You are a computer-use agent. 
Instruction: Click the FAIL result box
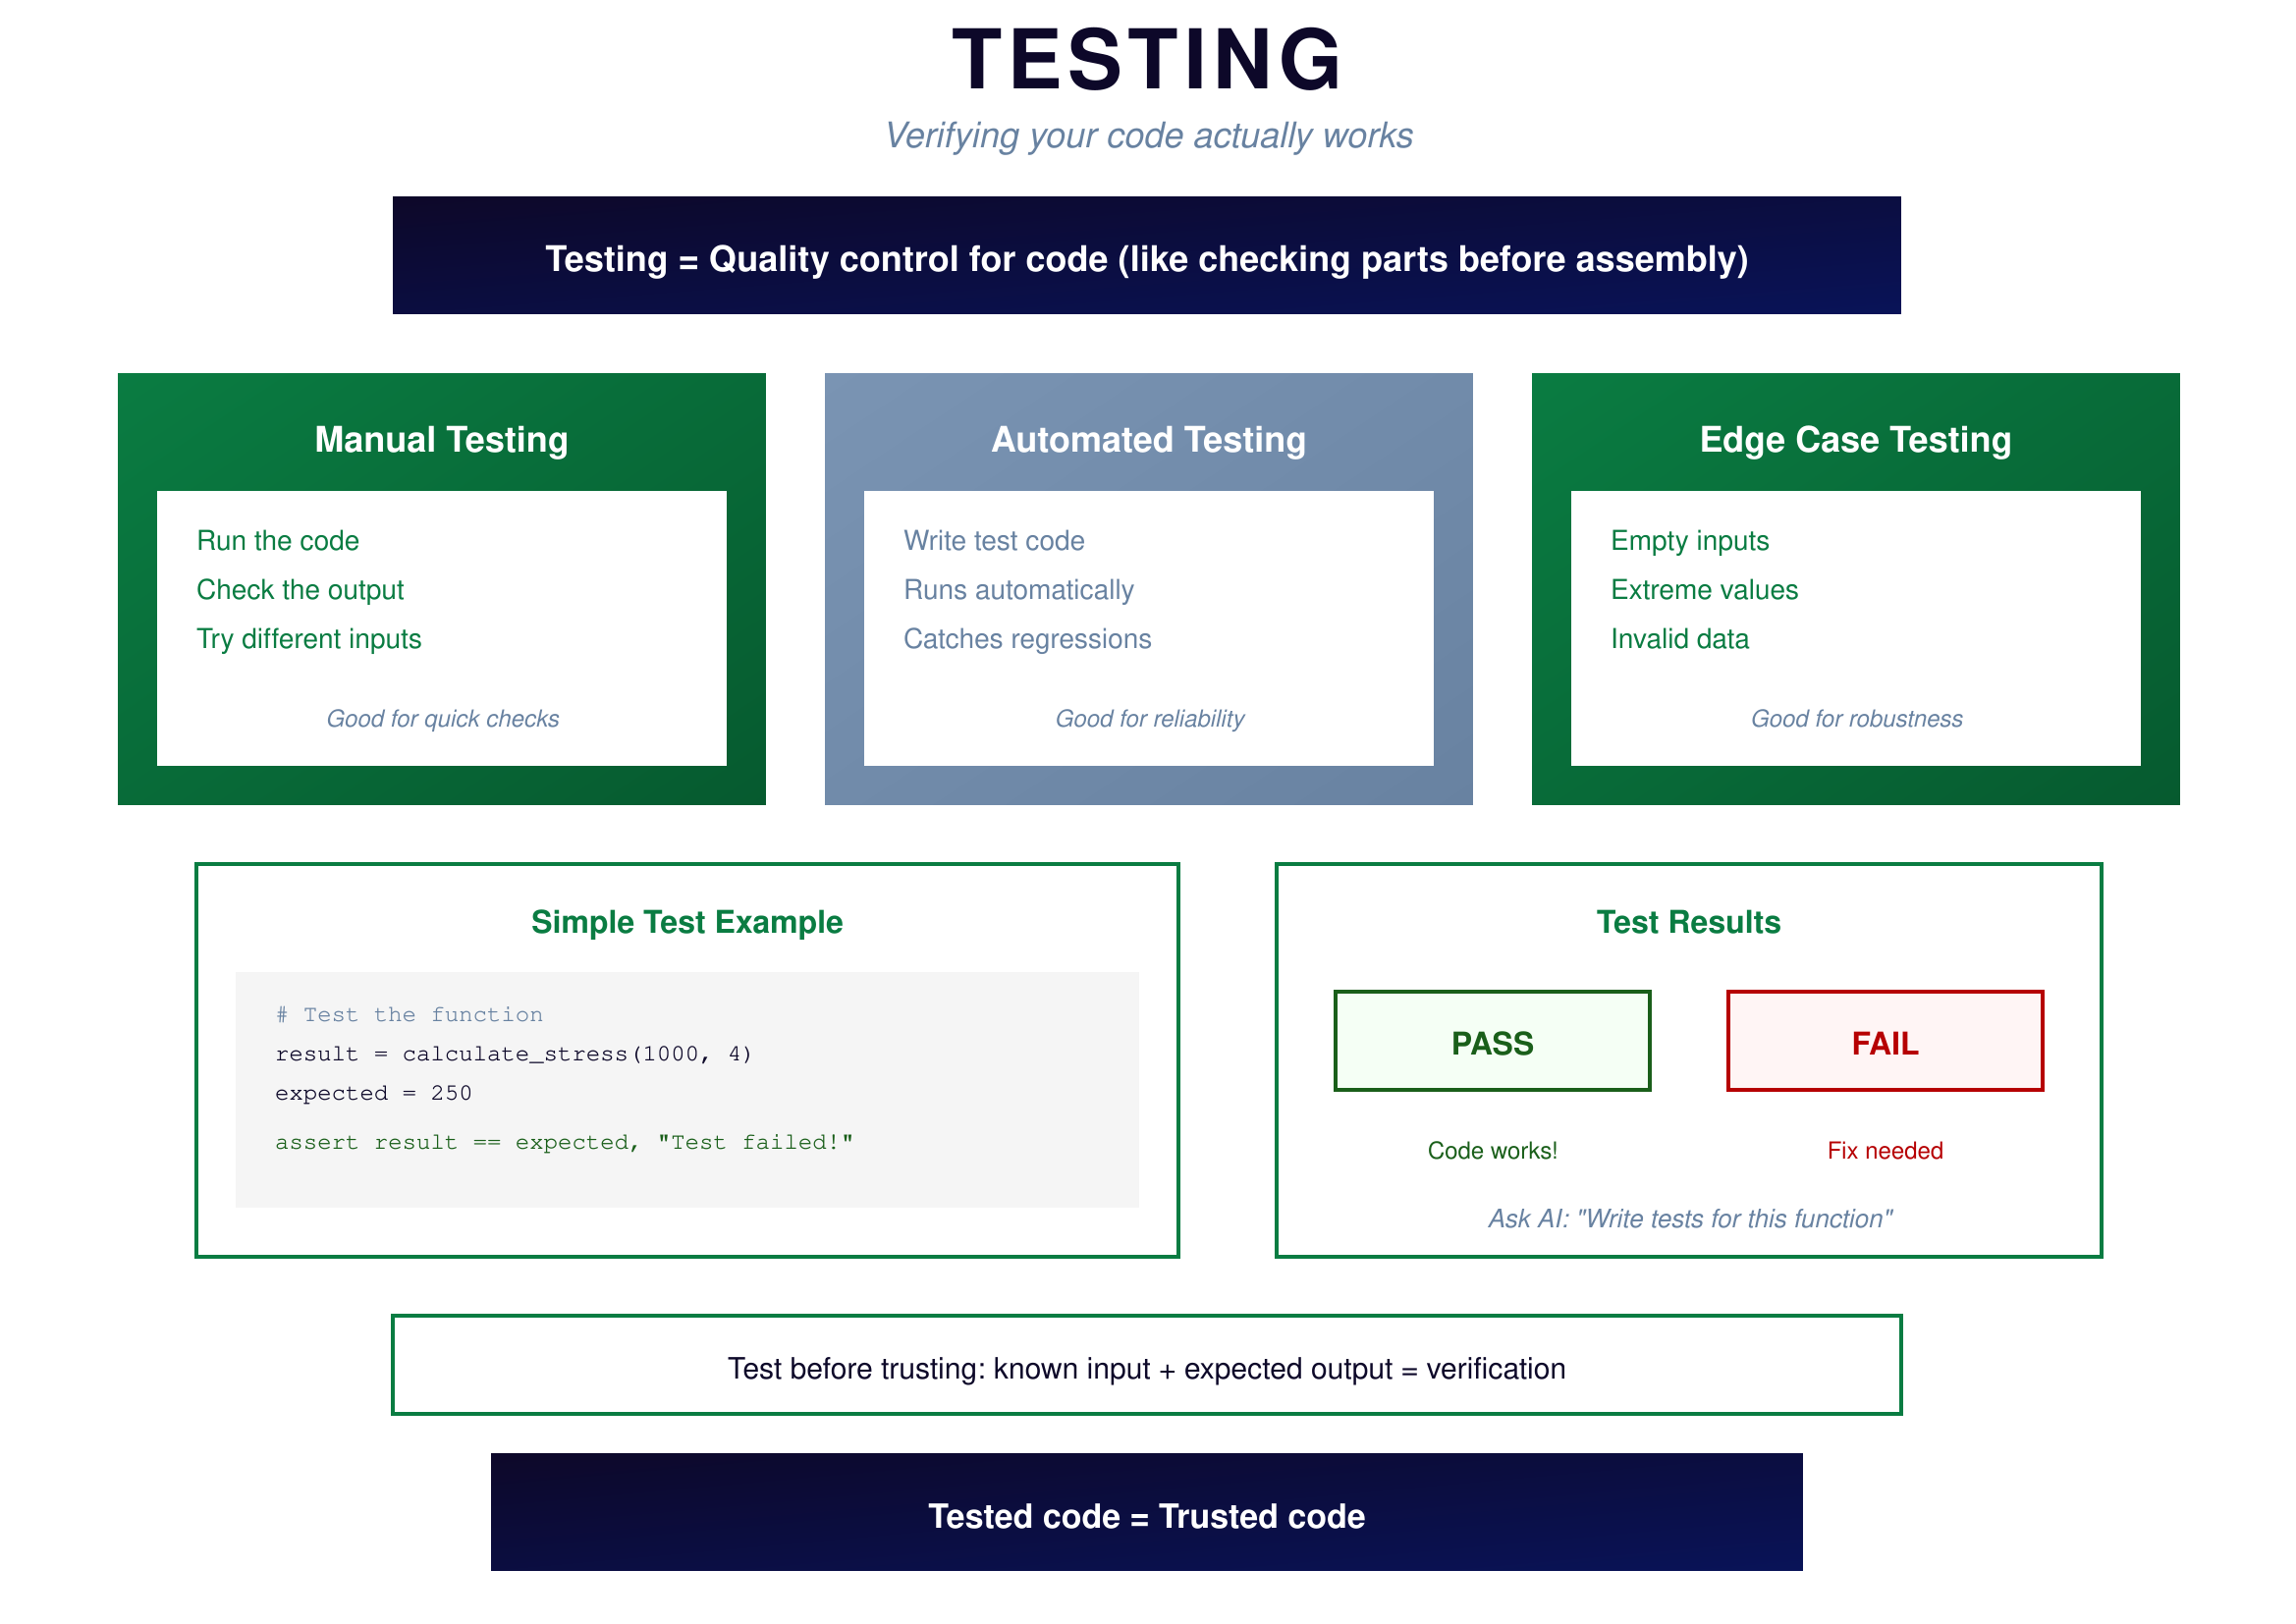1884,1041
